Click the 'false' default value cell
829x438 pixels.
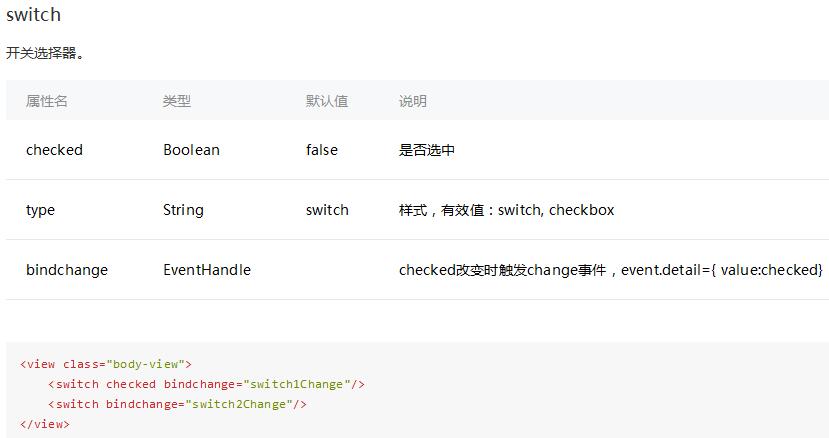click(322, 150)
